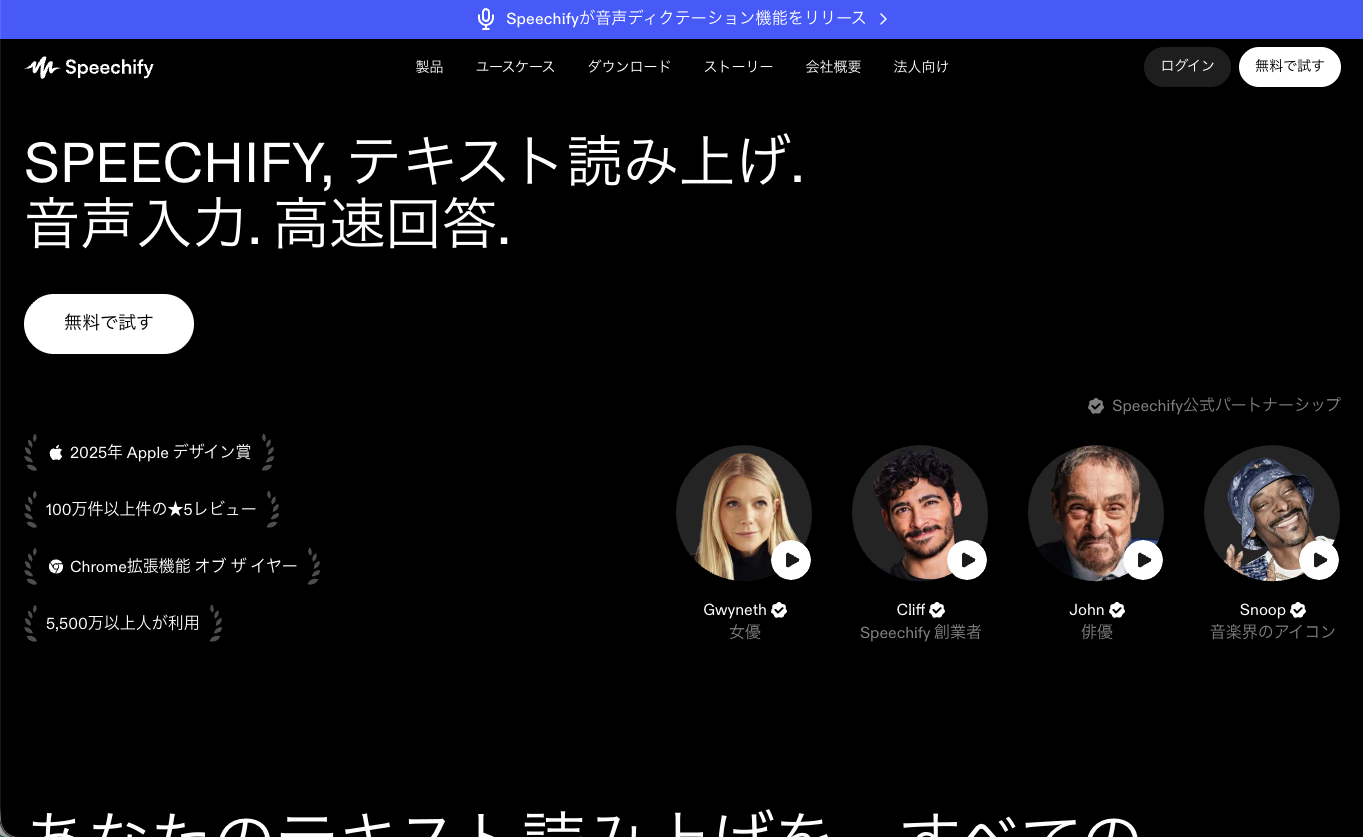Click the Speechify公式パートナーシップ label
Image resolution: width=1363 pixels, height=837 pixels.
(1226, 405)
